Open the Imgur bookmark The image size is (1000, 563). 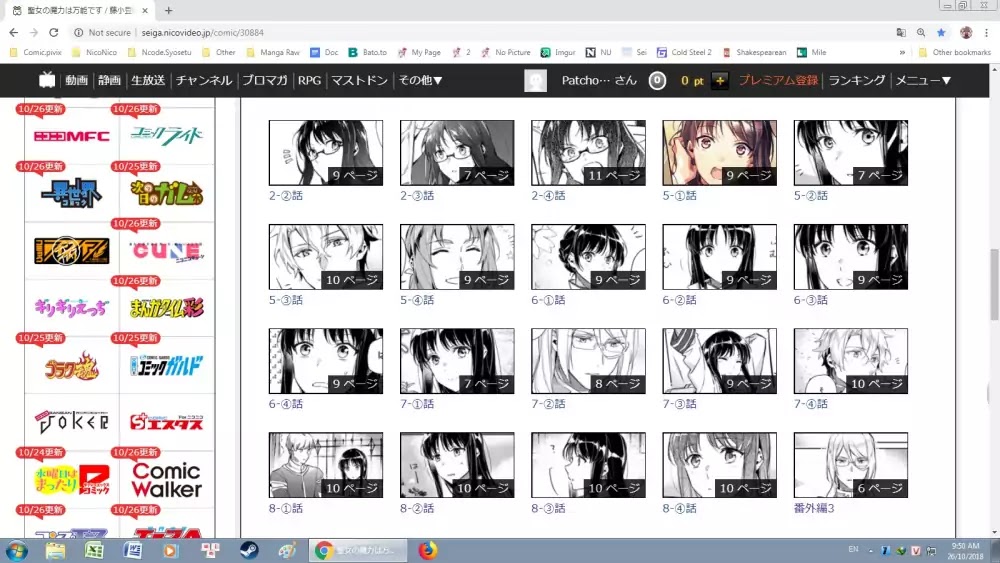[x=559, y=52]
